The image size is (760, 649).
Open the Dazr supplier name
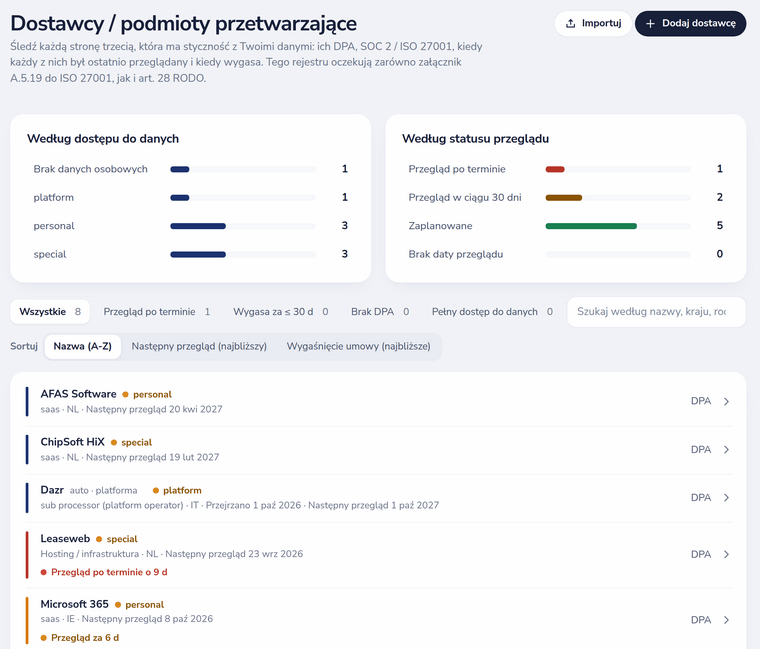coord(52,490)
